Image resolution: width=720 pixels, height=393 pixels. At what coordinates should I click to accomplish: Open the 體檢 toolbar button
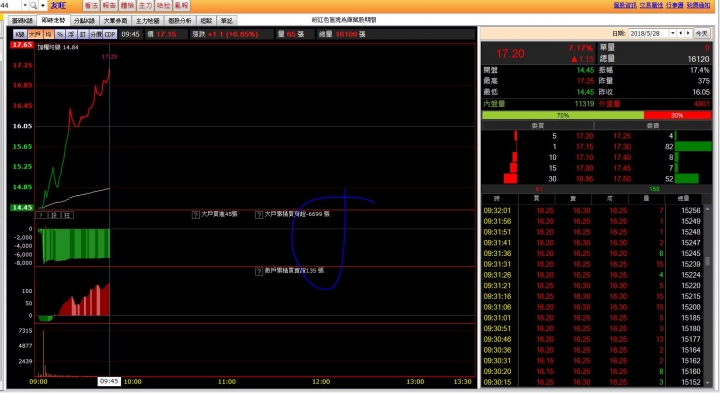[x=127, y=6]
